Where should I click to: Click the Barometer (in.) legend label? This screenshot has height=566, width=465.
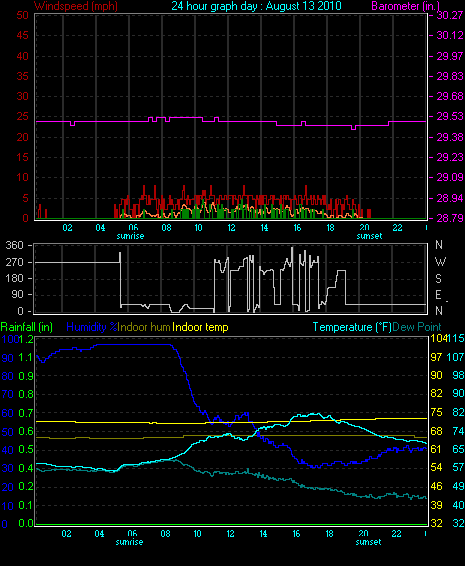click(405, 6)
